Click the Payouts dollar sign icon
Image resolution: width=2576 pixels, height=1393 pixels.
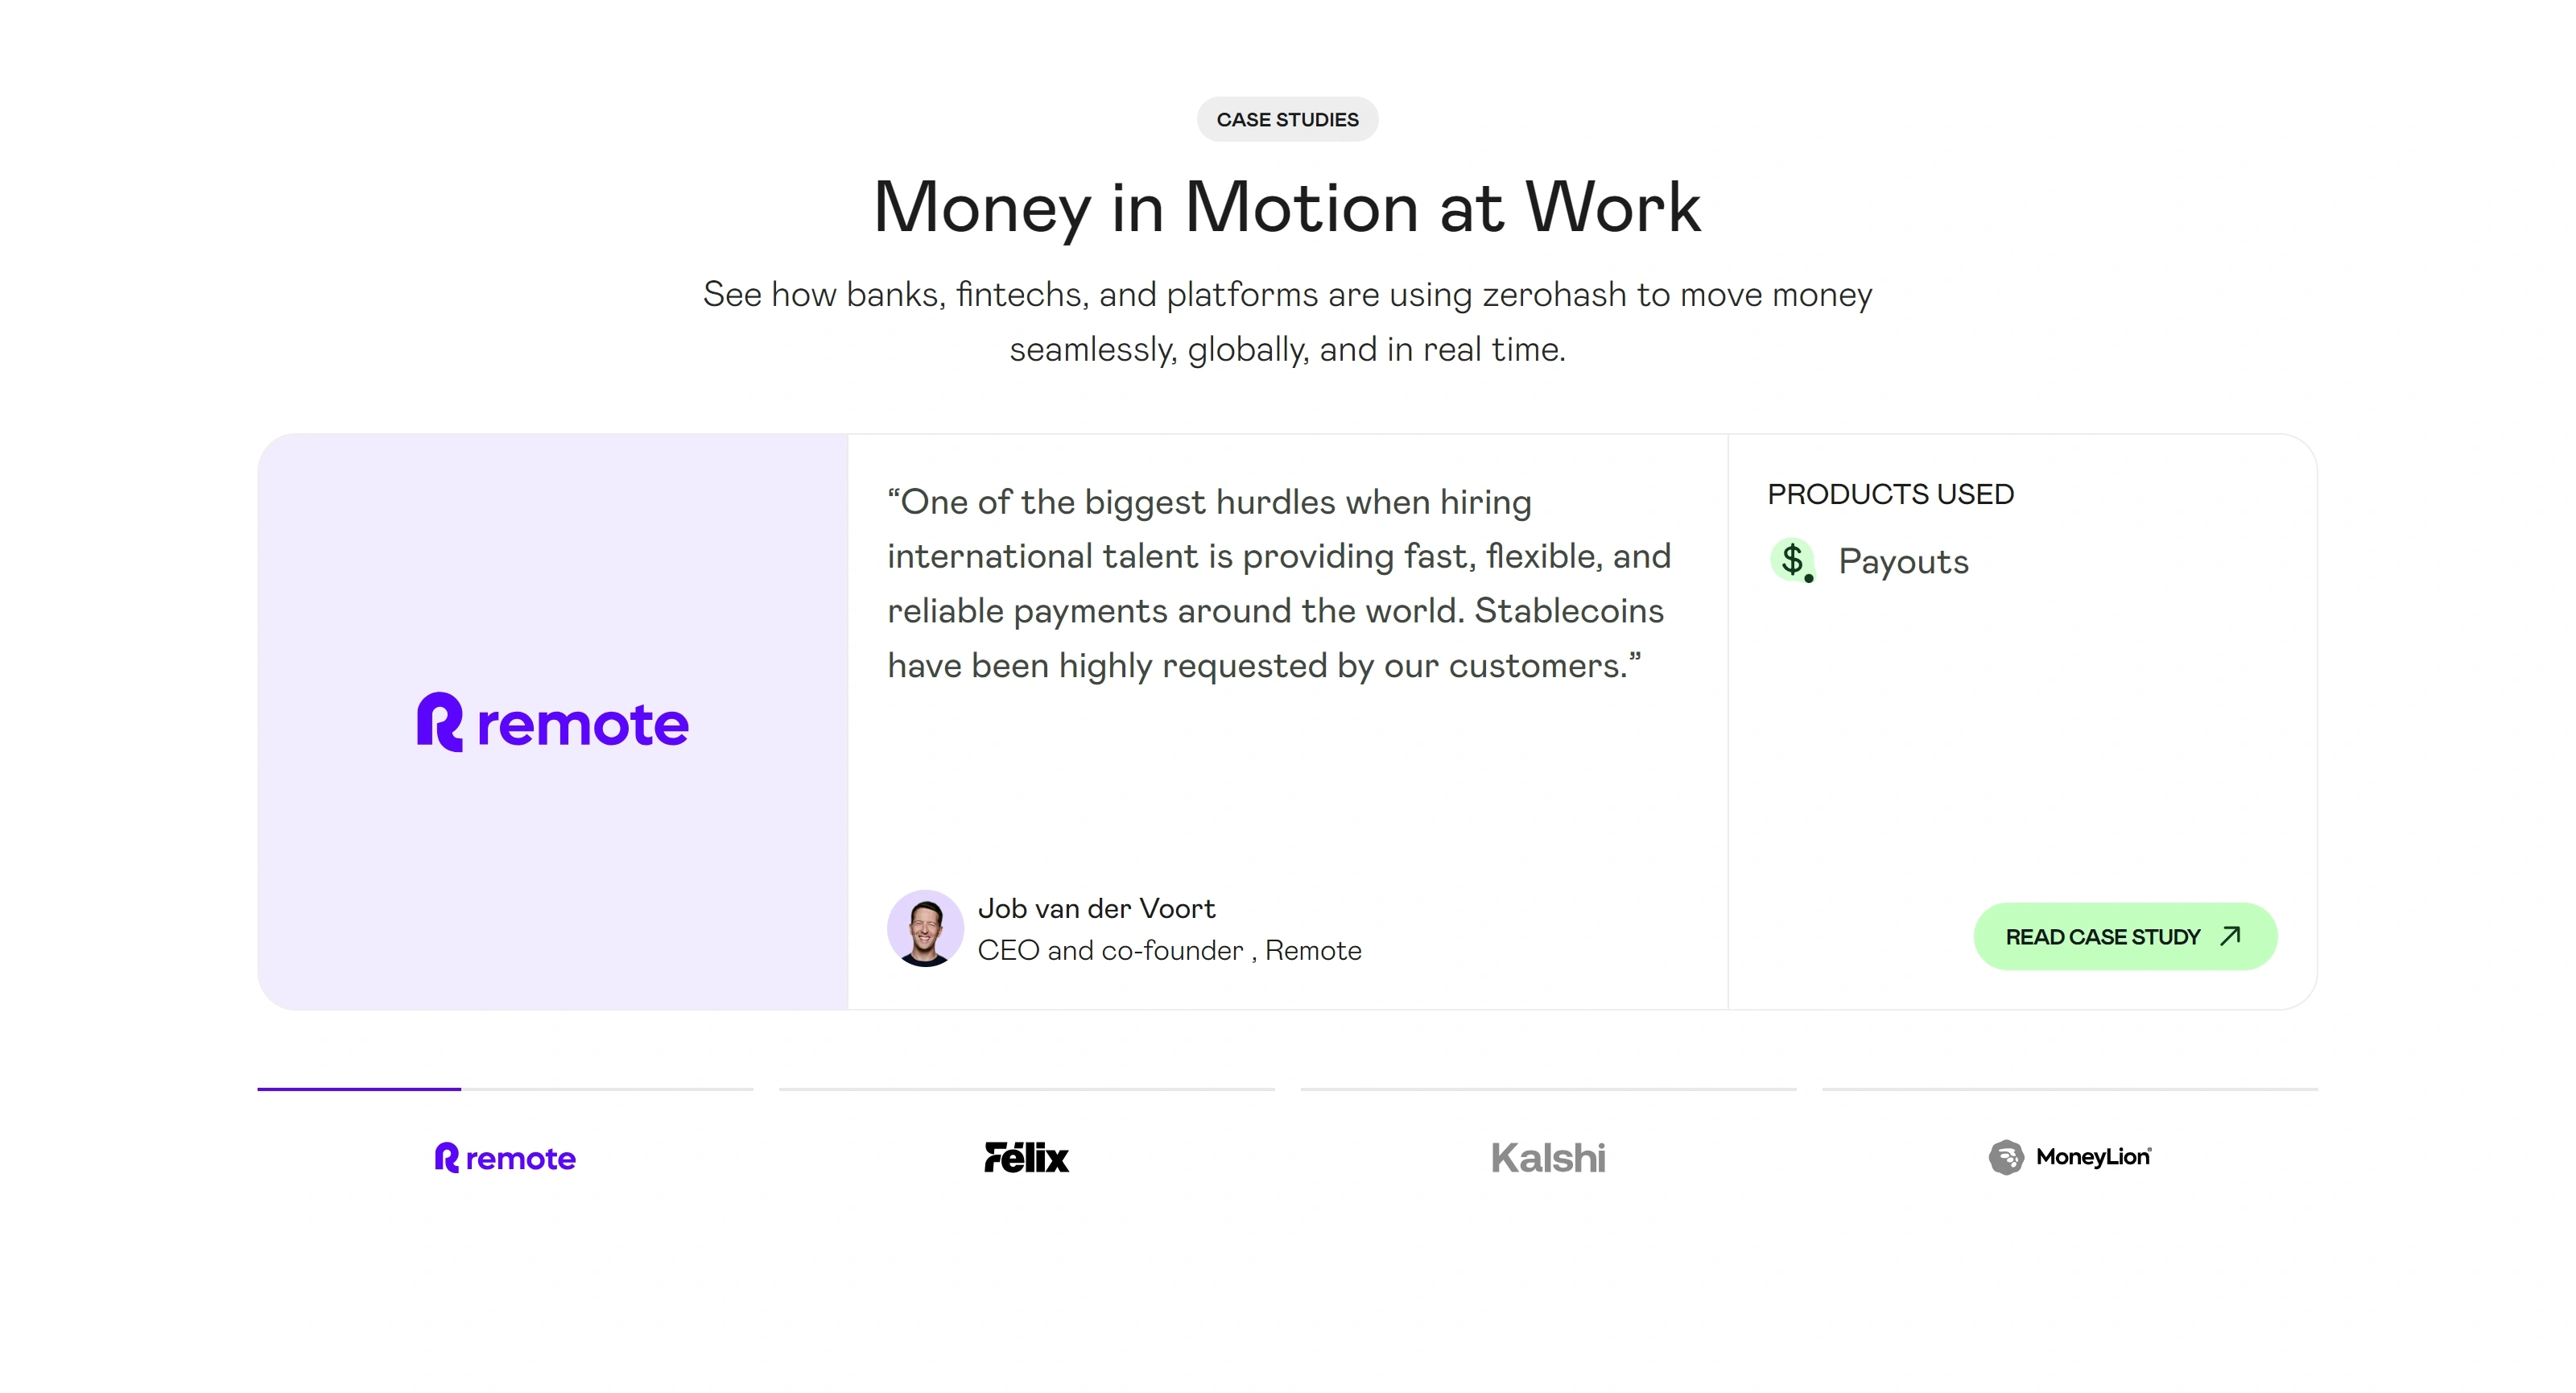1793,560
